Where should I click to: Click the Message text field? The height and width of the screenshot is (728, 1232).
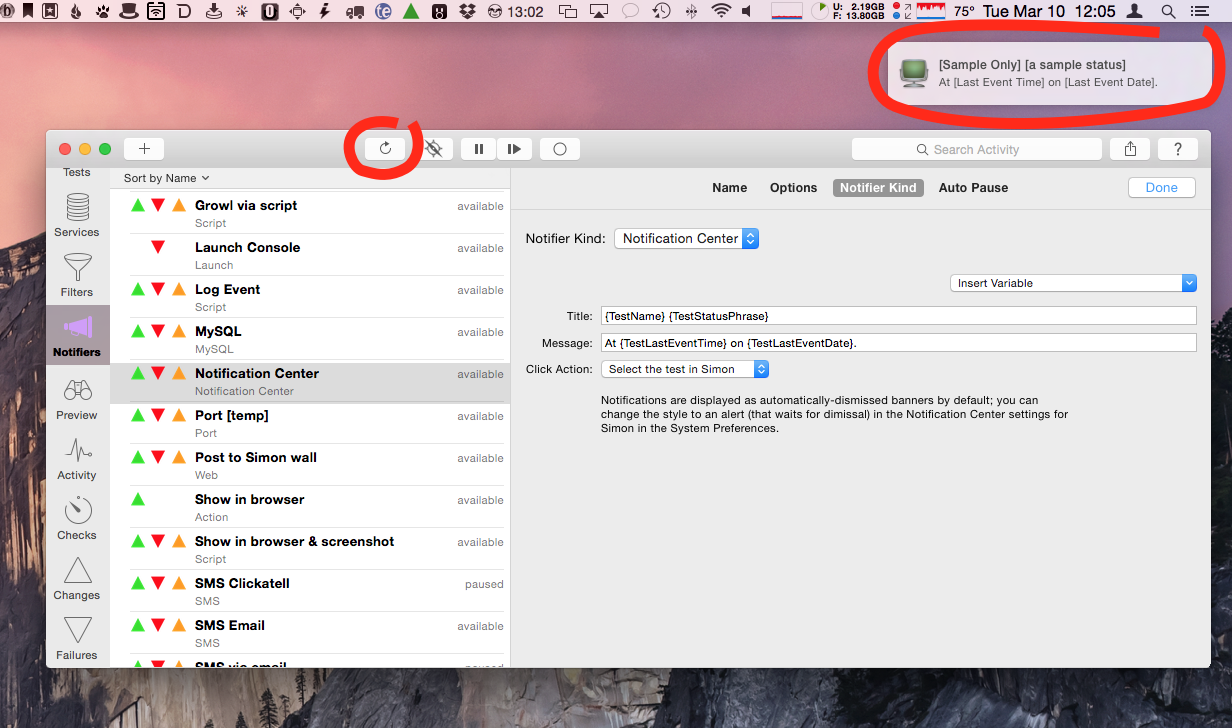pos(899,342)
